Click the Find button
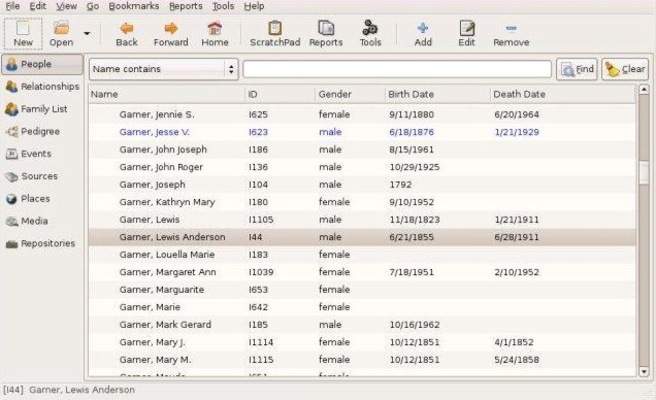The width and height of the screenshot is (656, 400). (x=576, y=70)
